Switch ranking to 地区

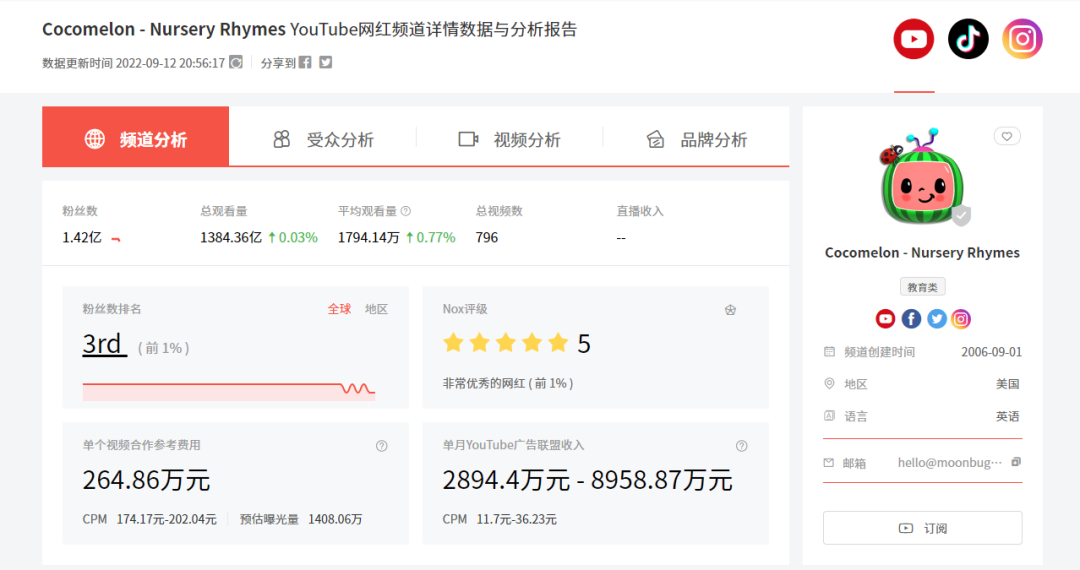(376, 309)
